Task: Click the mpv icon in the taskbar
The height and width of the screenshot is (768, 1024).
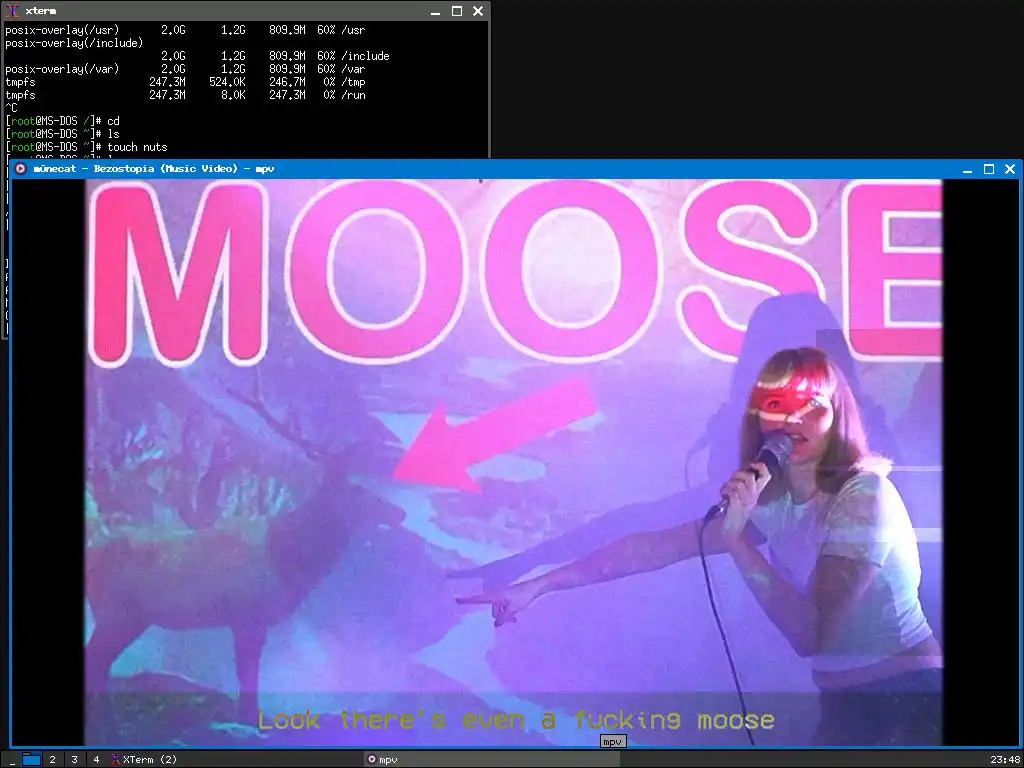Action: [372, 760]
